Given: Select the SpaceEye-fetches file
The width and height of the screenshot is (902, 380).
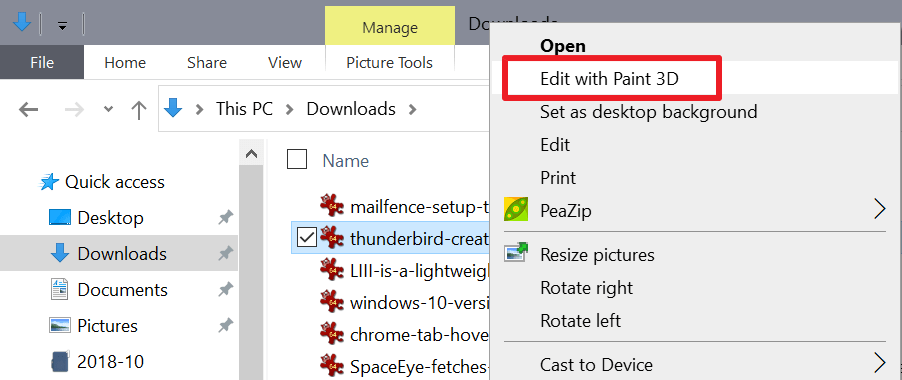Looking at the screenshot, I should pyautogui.click(x=419, y=366).
